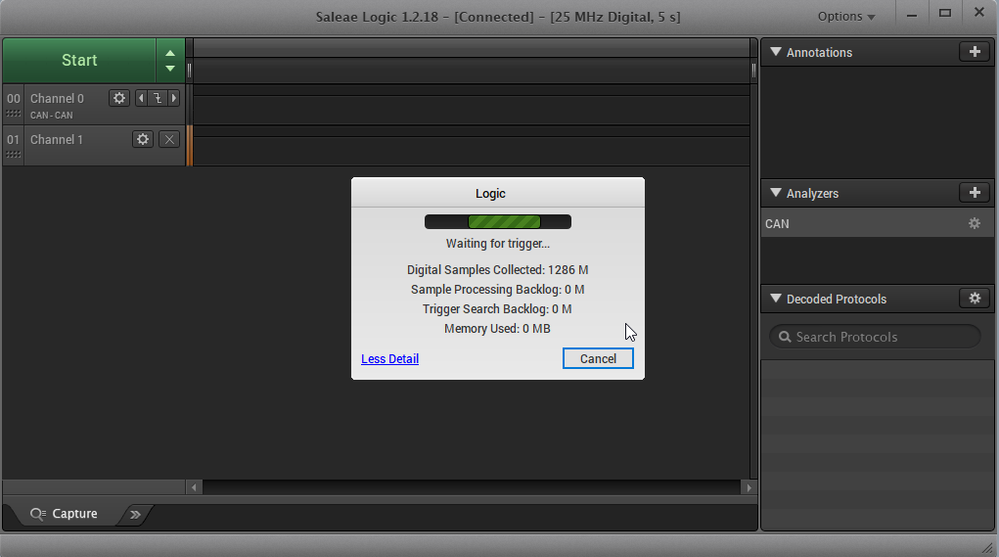Click Digital Samples Collected value
This screenshot has width=999, height=557.
tap(498, 270)
